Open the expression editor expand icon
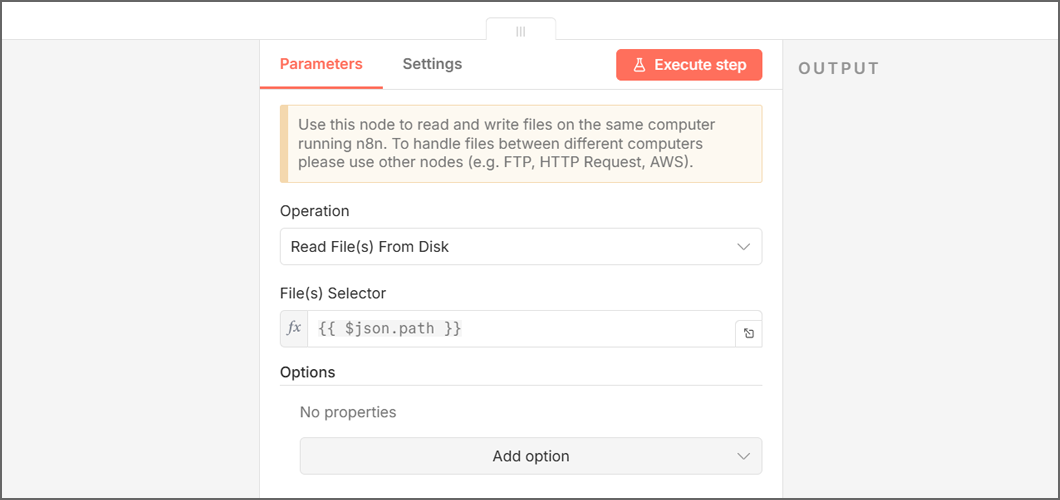The width and height of the screenshot is (1060, 500). 748,334
